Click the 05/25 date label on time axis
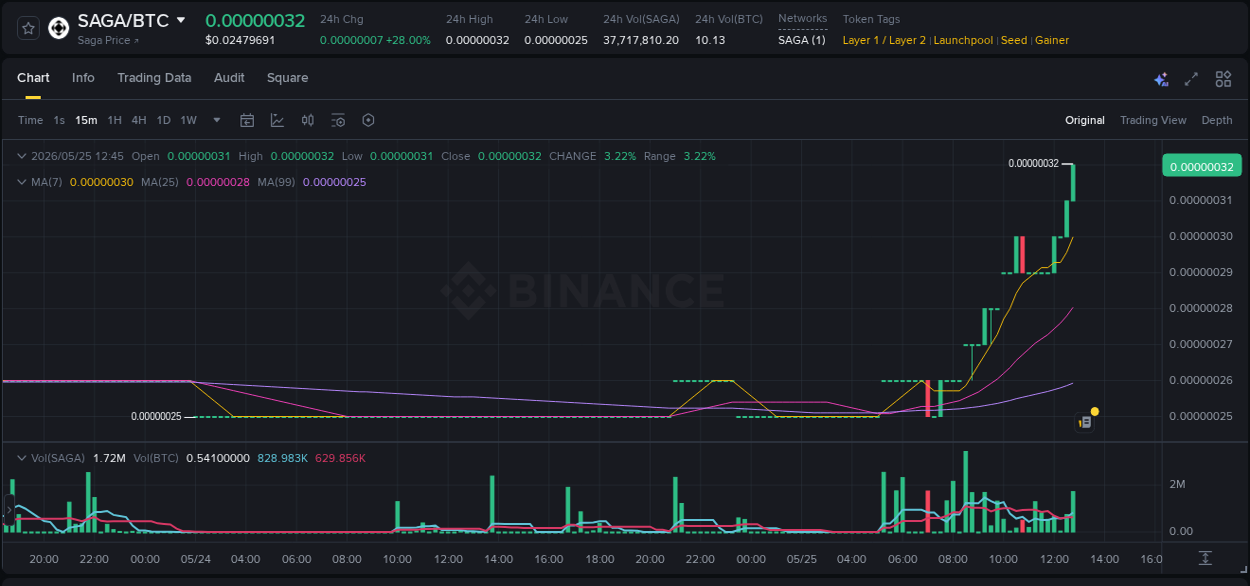 tap(801, 559)
